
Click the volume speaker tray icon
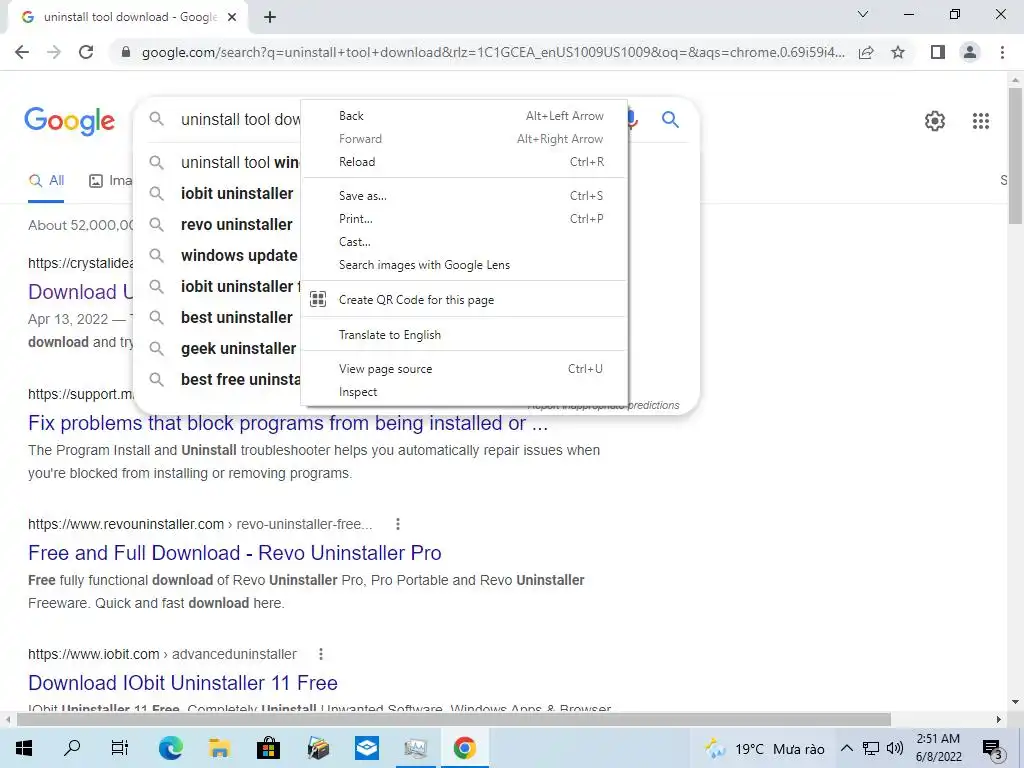pos(895,748)
